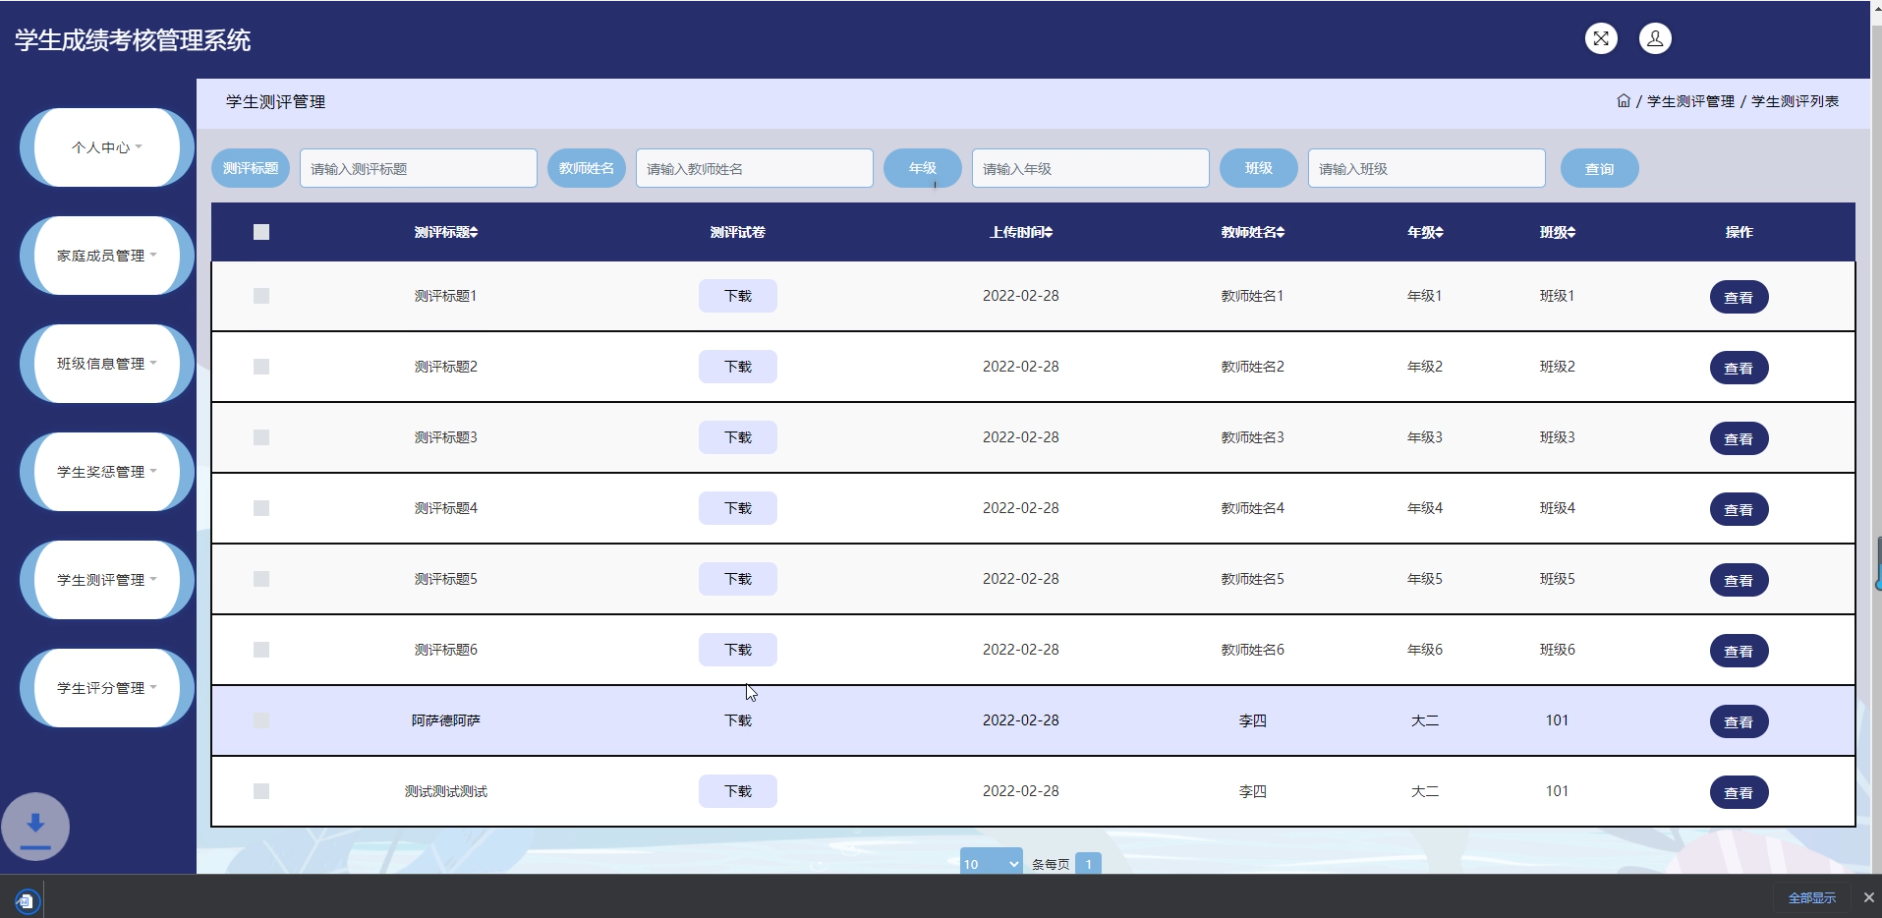Sort table by 测评标题 column
This screenshot has width=1882, height=918.
(446, 232)
